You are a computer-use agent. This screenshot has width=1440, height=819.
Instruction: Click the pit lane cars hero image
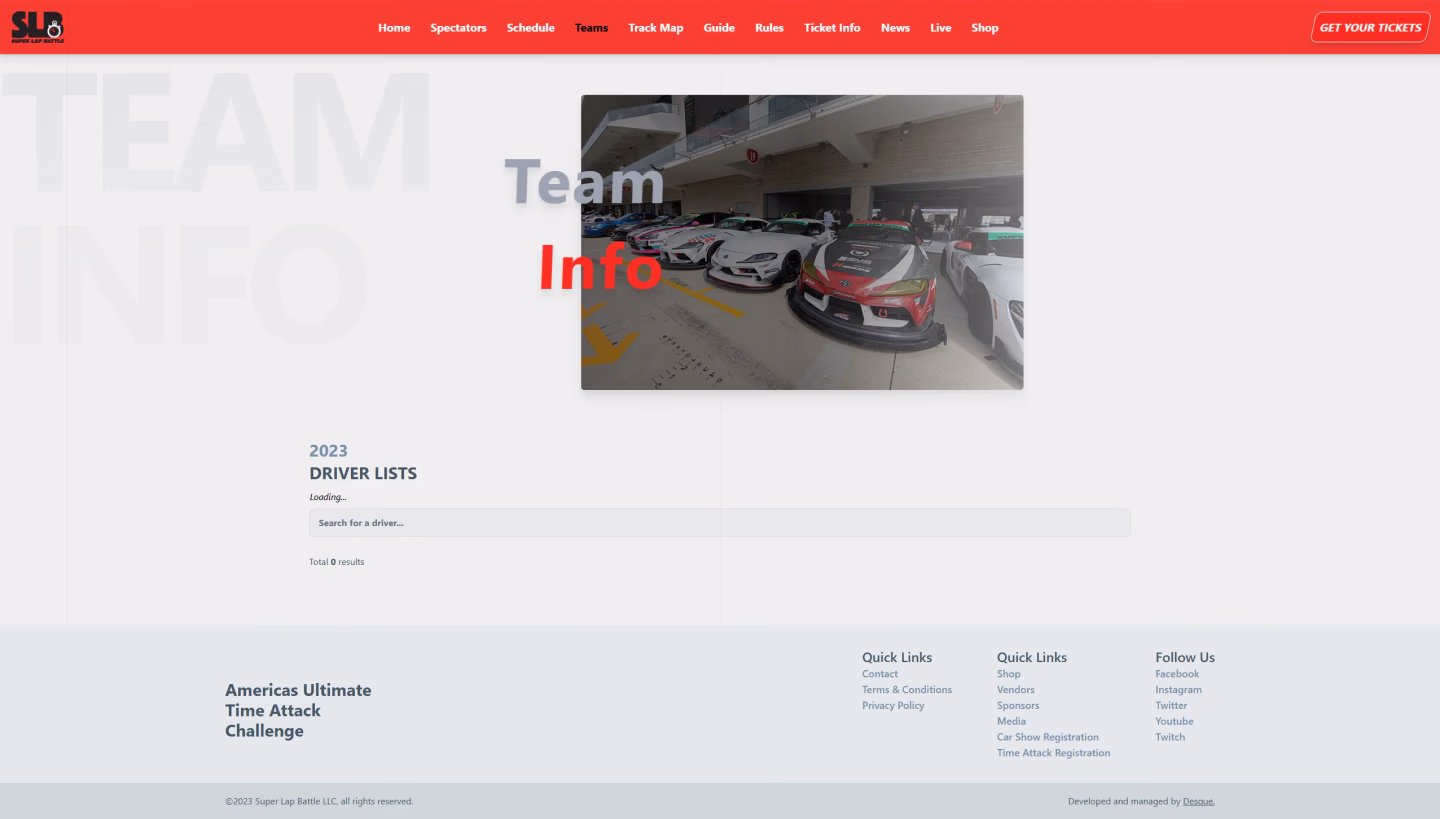point(802,242)
